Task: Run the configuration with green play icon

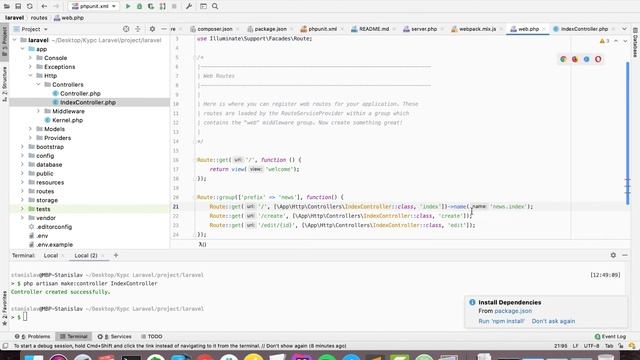Action: (x=128, y=6)
